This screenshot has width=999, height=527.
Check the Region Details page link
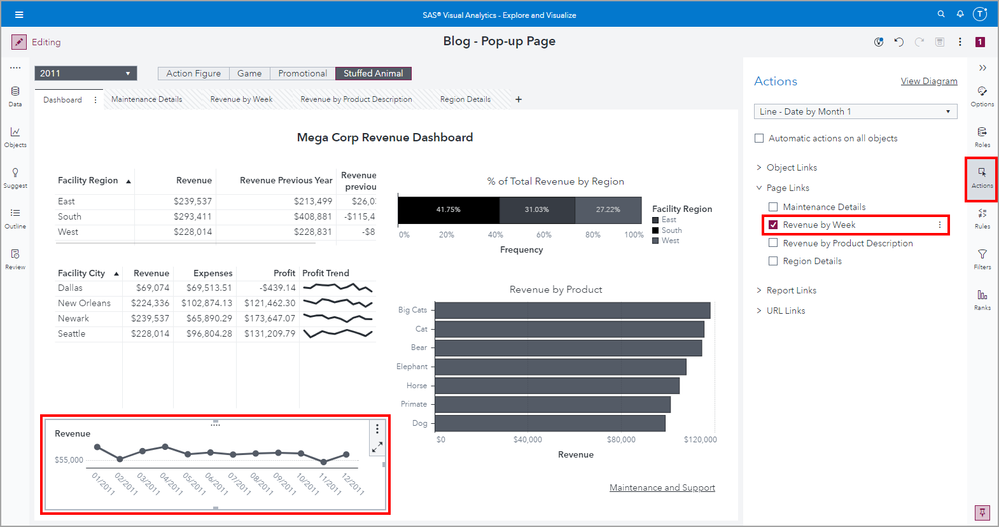773,261
